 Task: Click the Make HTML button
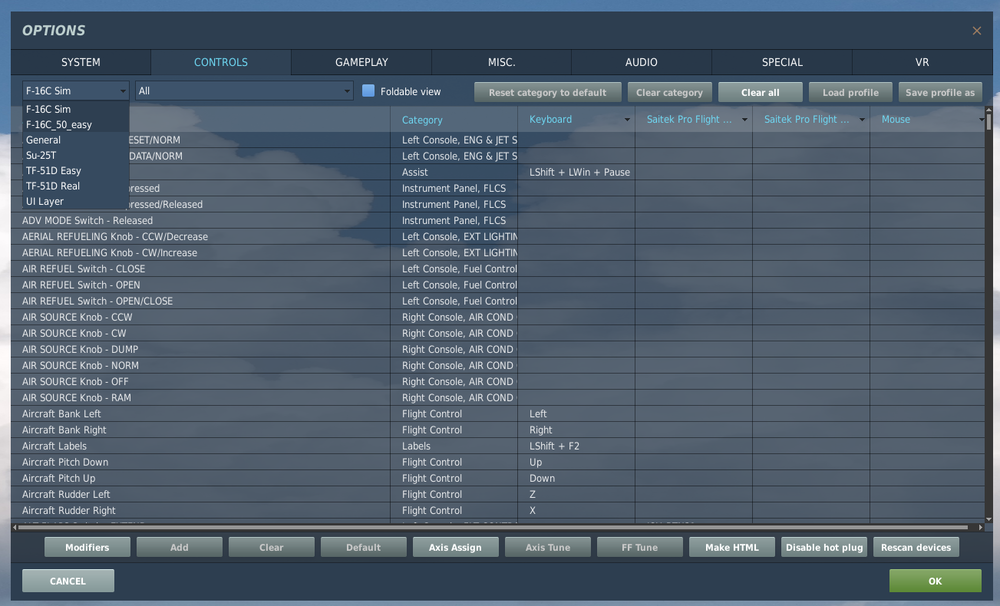click(x=732, y=547)
